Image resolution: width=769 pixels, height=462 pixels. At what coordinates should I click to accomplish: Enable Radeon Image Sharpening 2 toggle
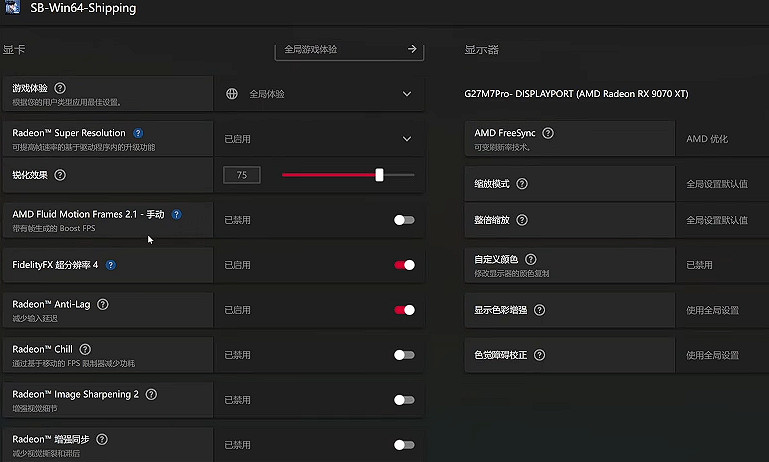pyautogui.click(x=404, y=400)
